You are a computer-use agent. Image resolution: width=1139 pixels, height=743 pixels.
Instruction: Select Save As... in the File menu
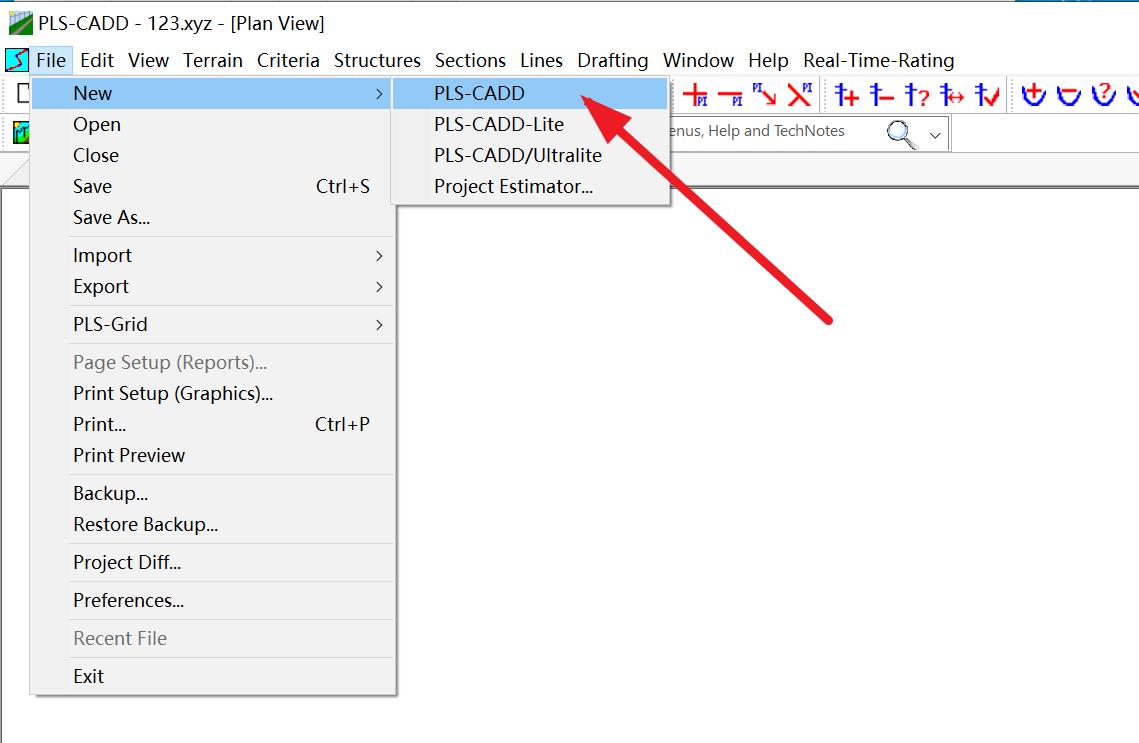point(212,218)
